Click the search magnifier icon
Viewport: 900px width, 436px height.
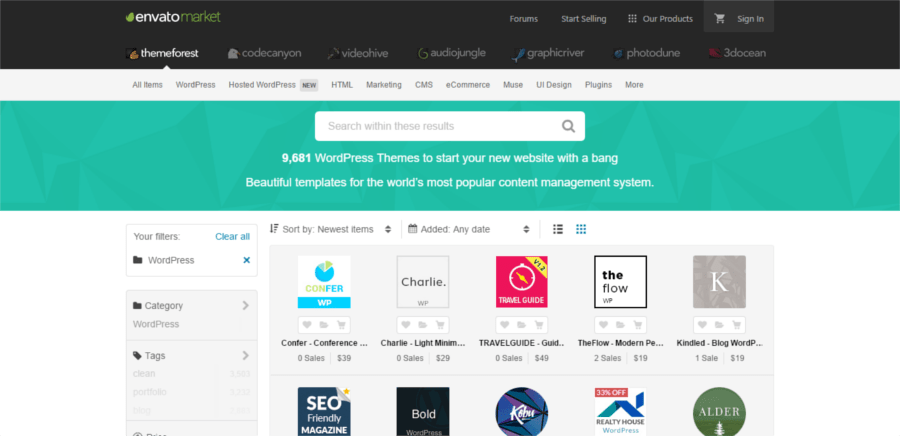click(568, 126)
